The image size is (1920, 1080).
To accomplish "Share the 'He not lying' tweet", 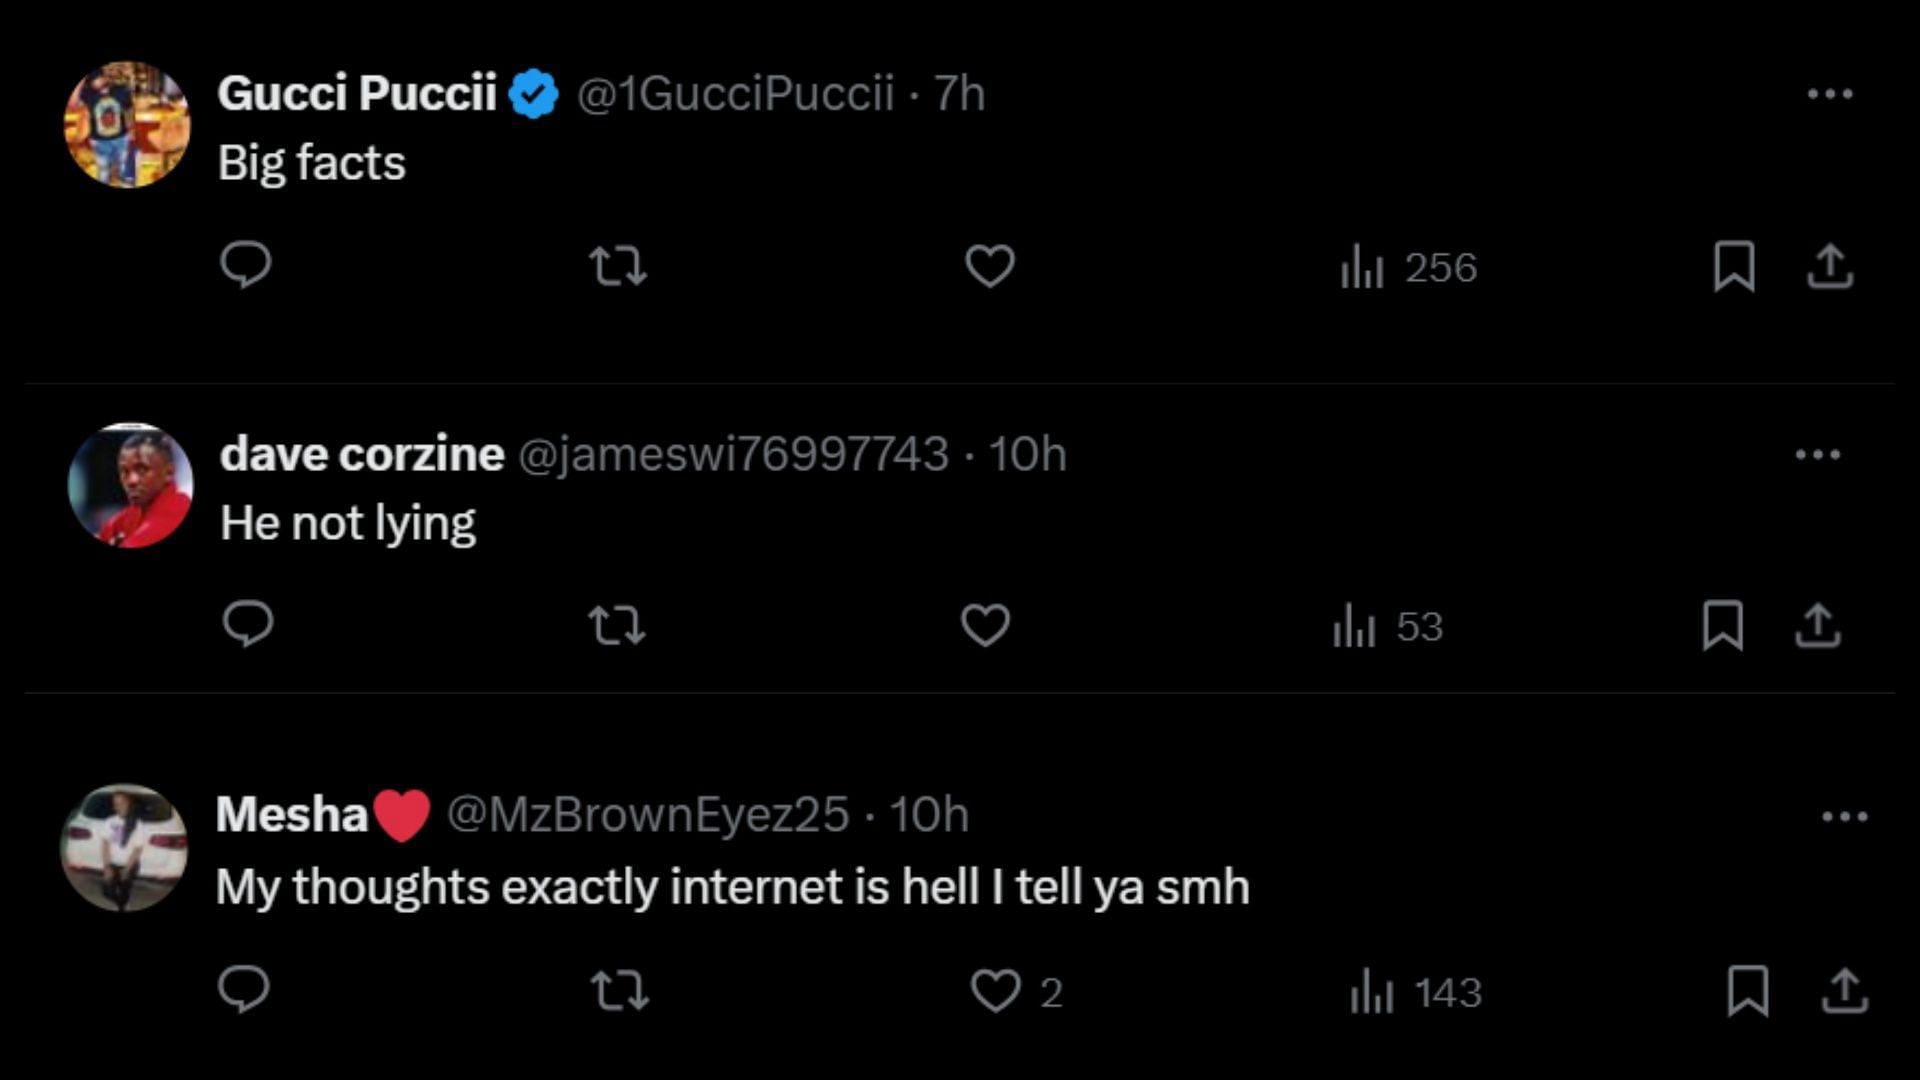I will click(x=1817, y=626).
